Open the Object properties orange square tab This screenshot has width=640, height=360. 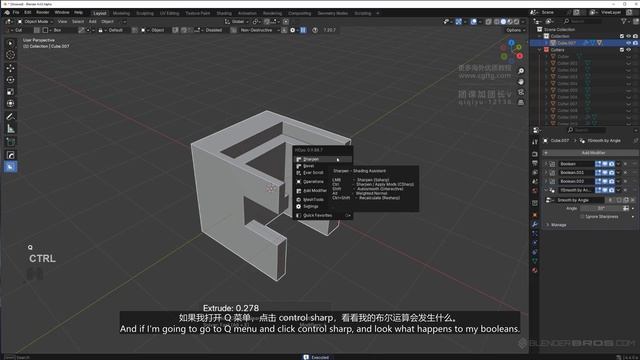535,215
